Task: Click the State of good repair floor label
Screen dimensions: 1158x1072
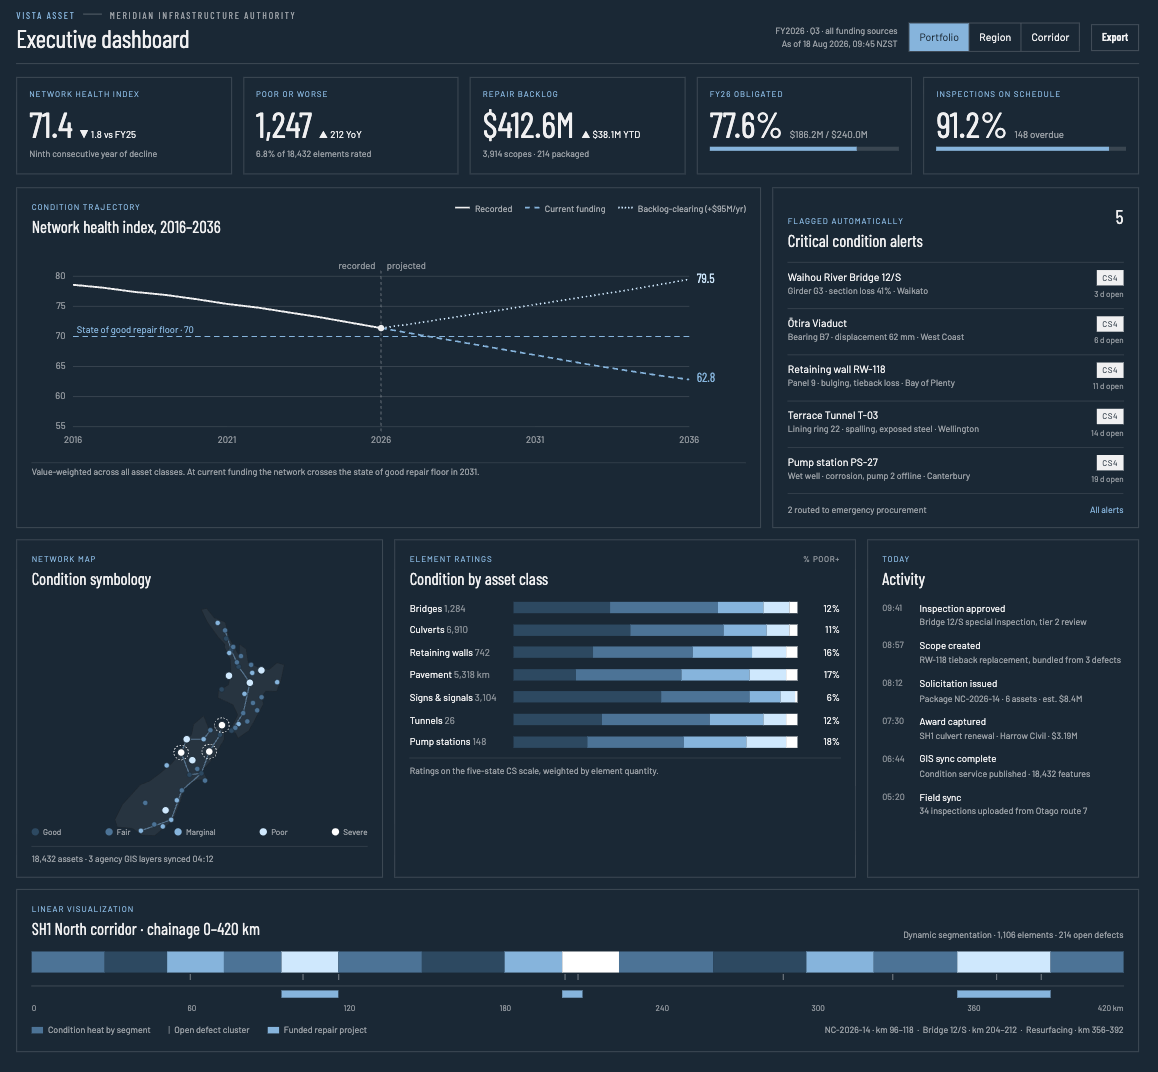Action: coord(134,330)
